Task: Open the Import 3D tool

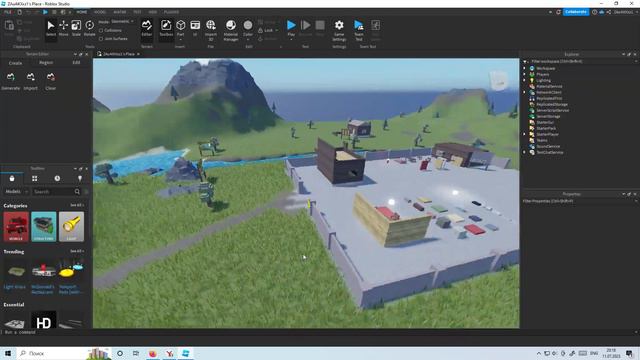Action: [x=211, y=30]
